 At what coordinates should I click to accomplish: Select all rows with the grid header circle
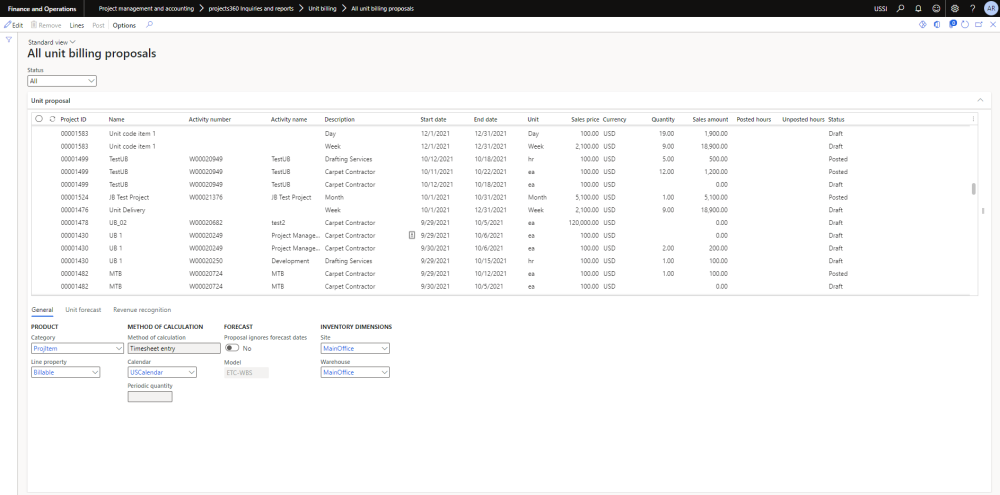(39, 119)
